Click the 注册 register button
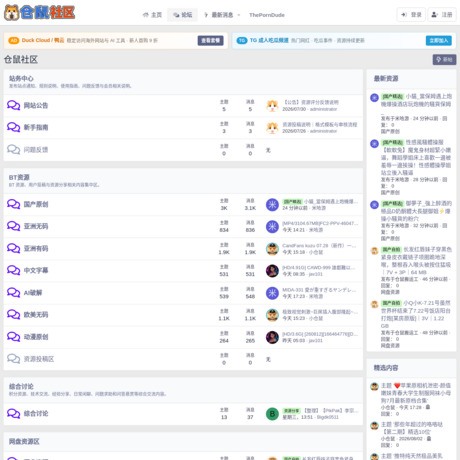The width and height of the screenshot is (460, 460). point(442,15)
